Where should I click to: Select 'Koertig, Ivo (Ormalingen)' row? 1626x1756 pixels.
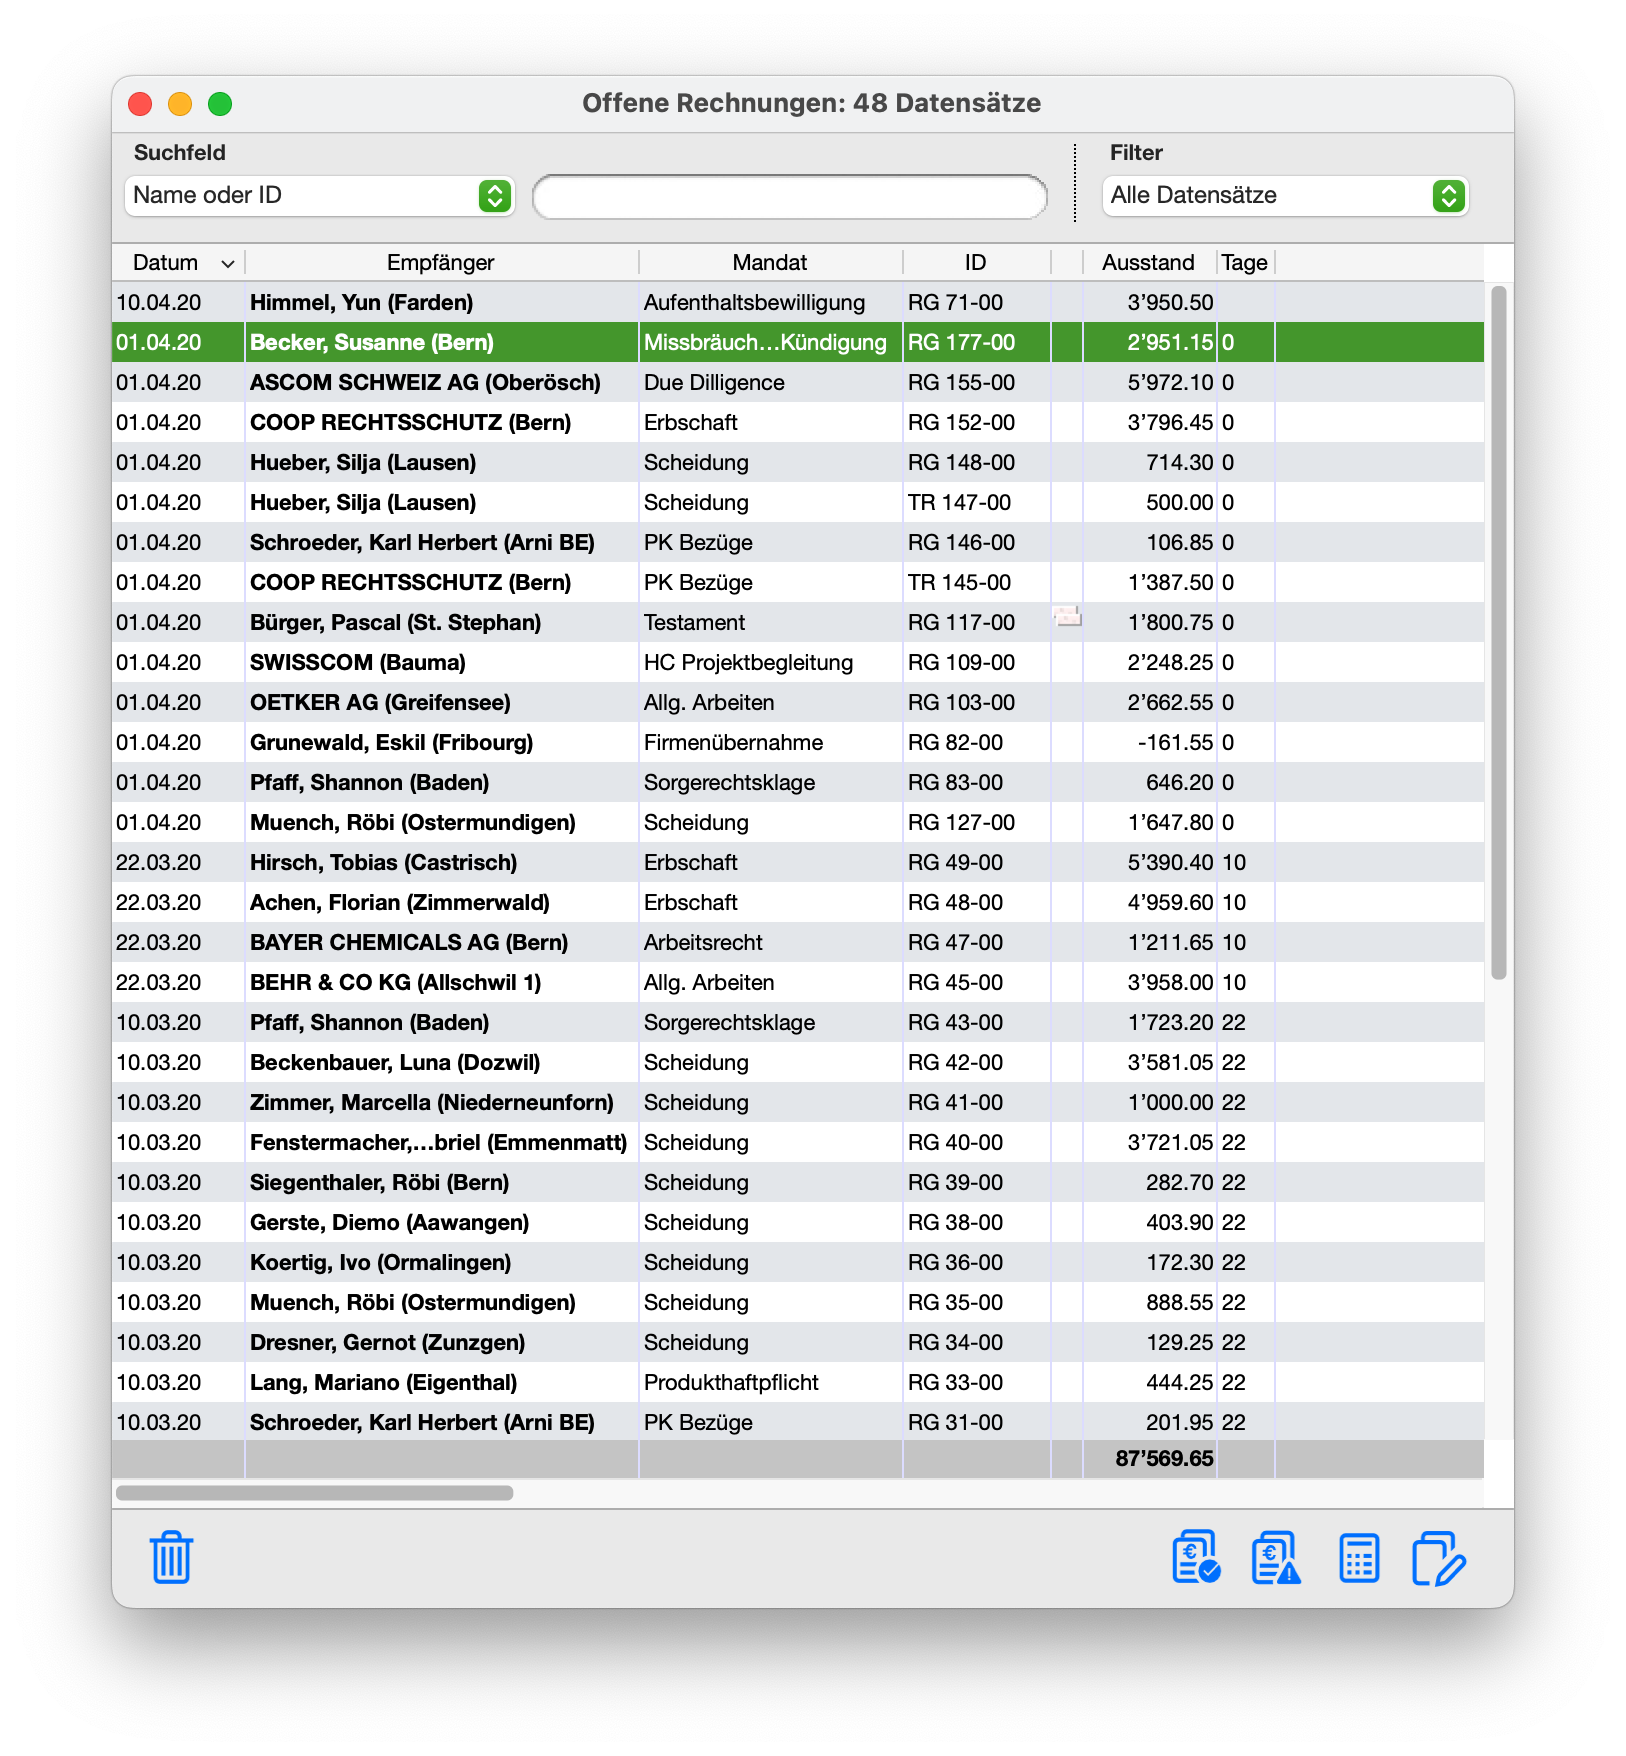(798, 1262)
